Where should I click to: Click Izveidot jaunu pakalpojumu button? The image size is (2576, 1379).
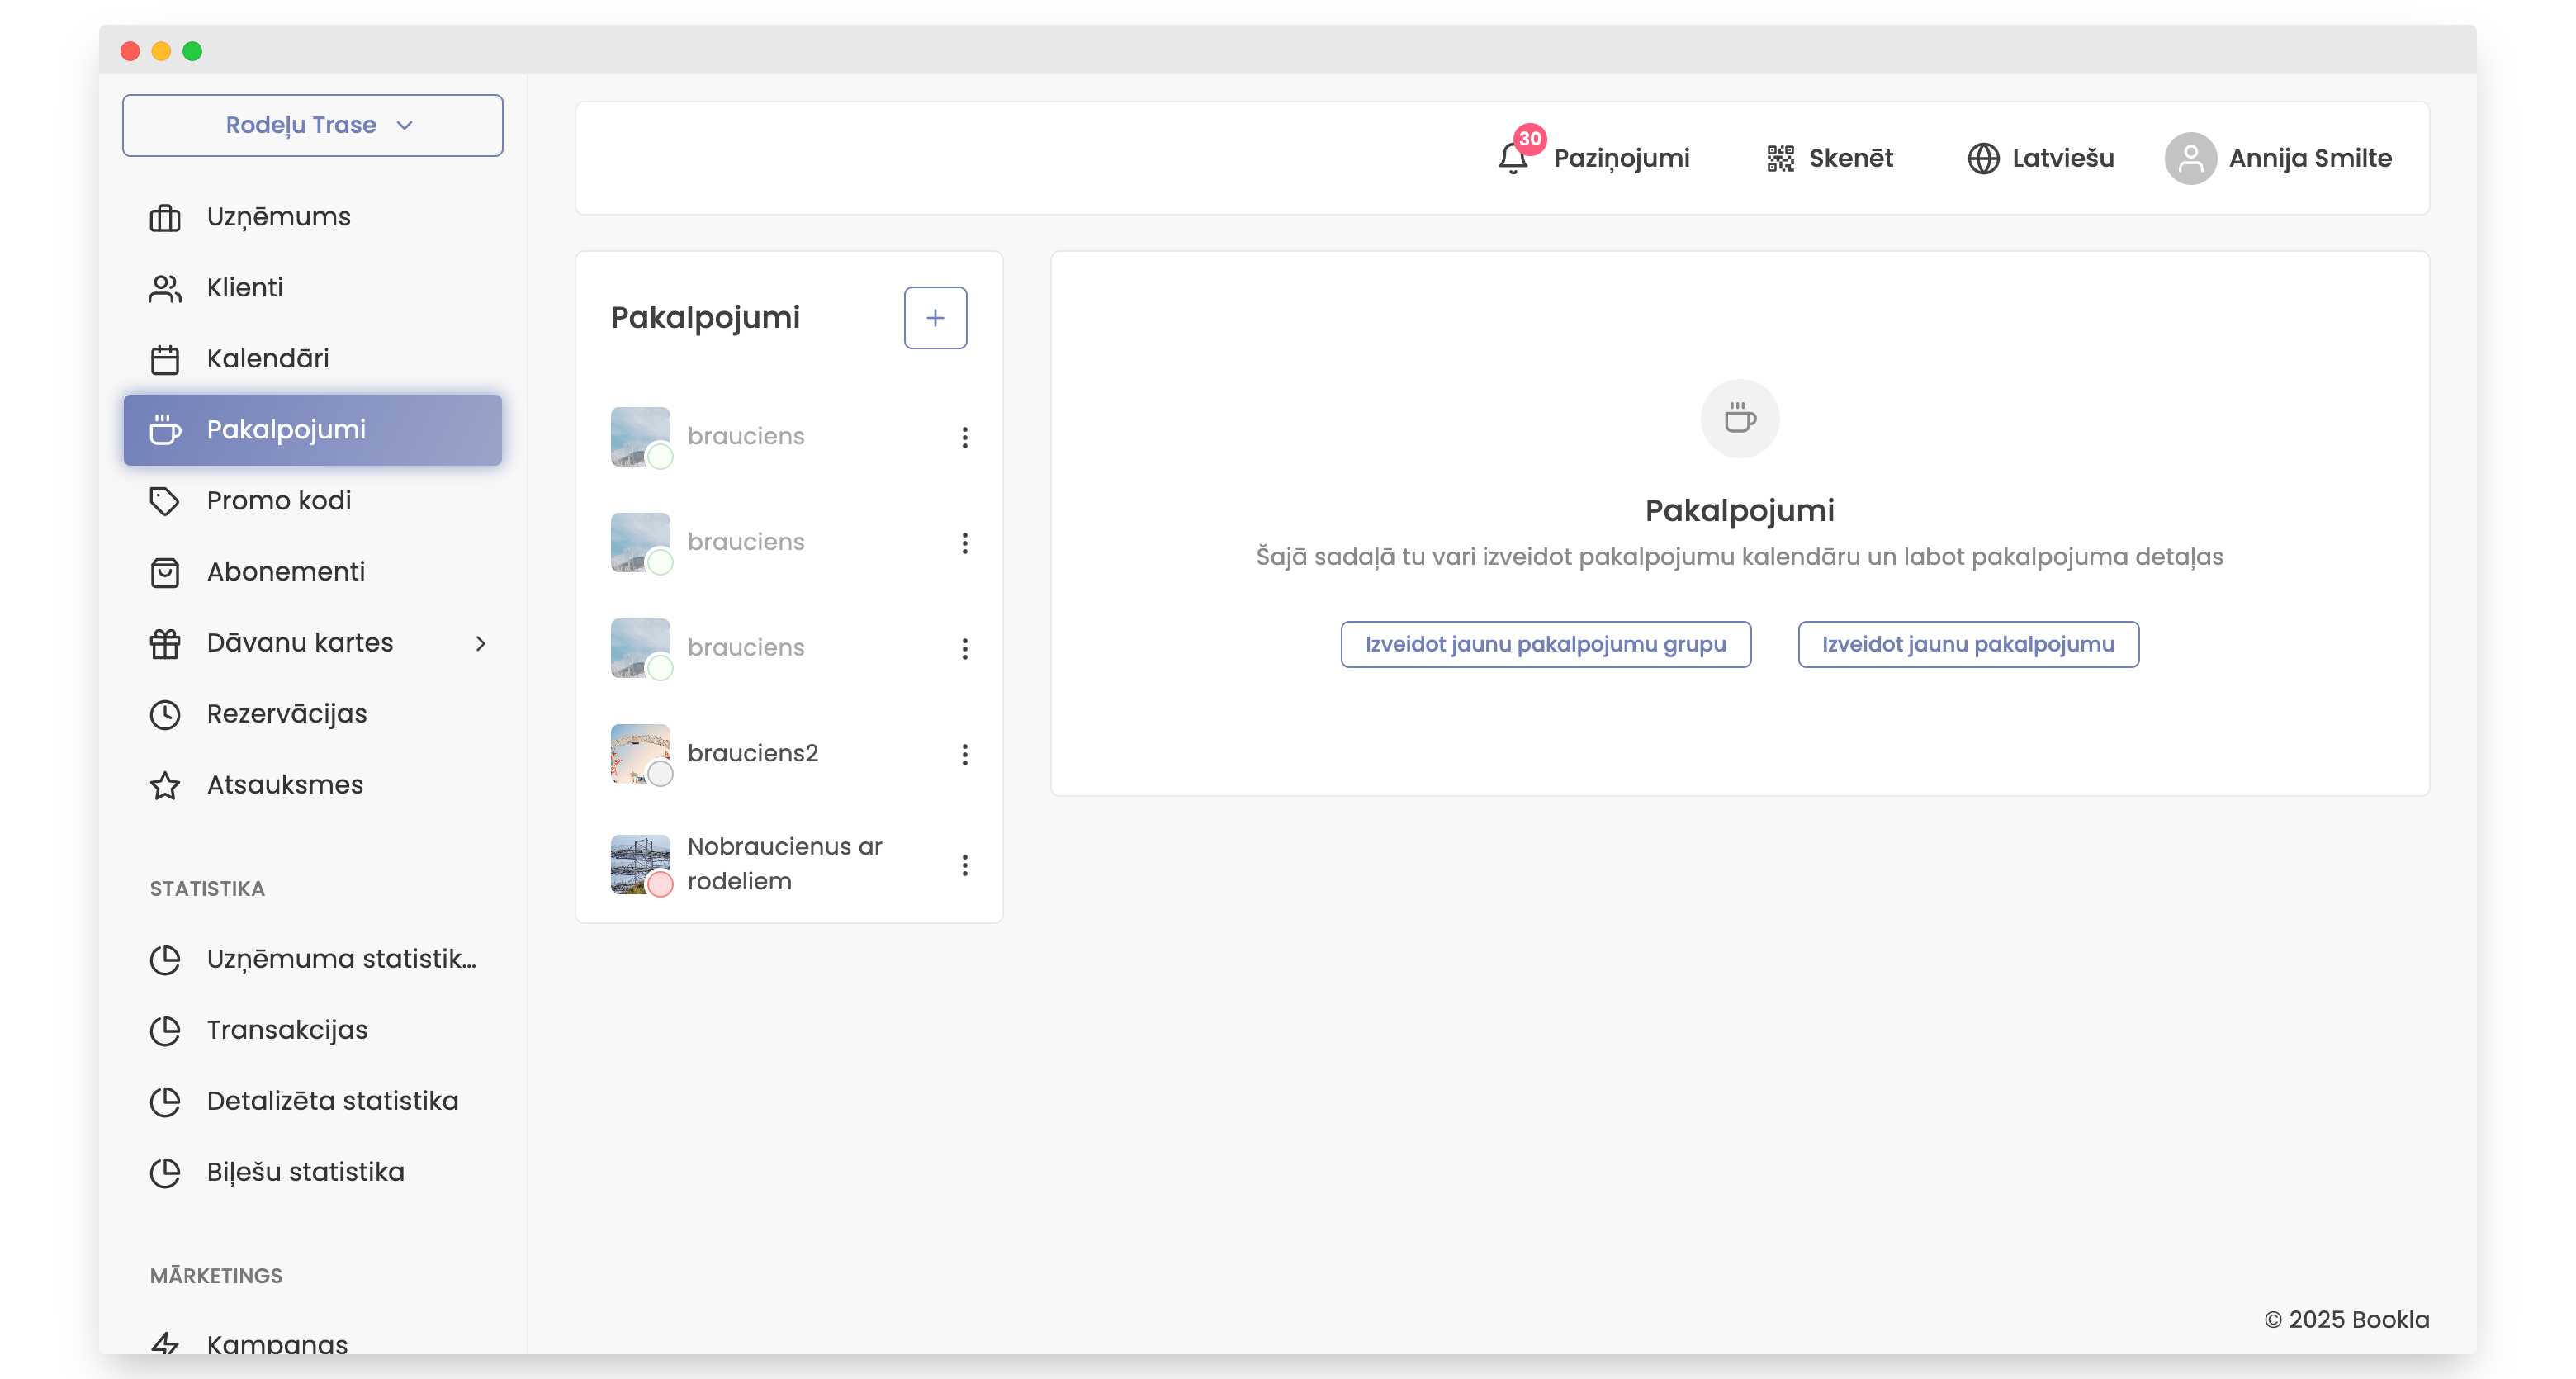[1967, 644]
